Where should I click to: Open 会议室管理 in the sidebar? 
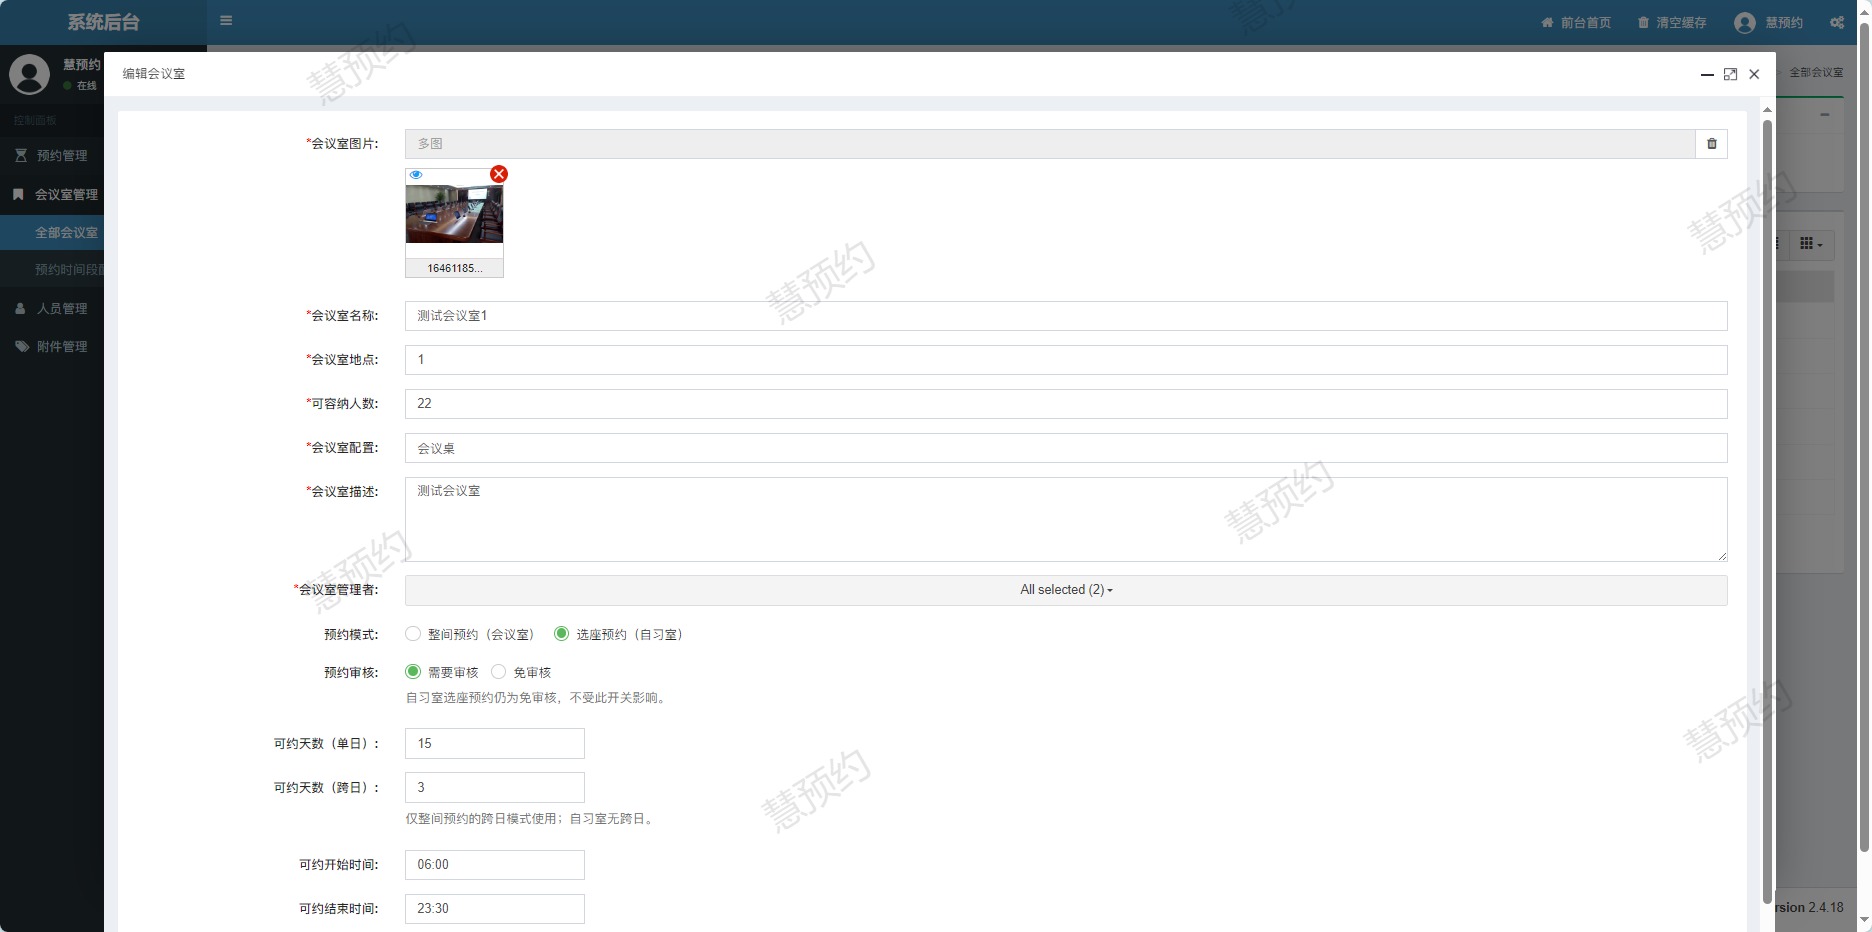[52, 194]
